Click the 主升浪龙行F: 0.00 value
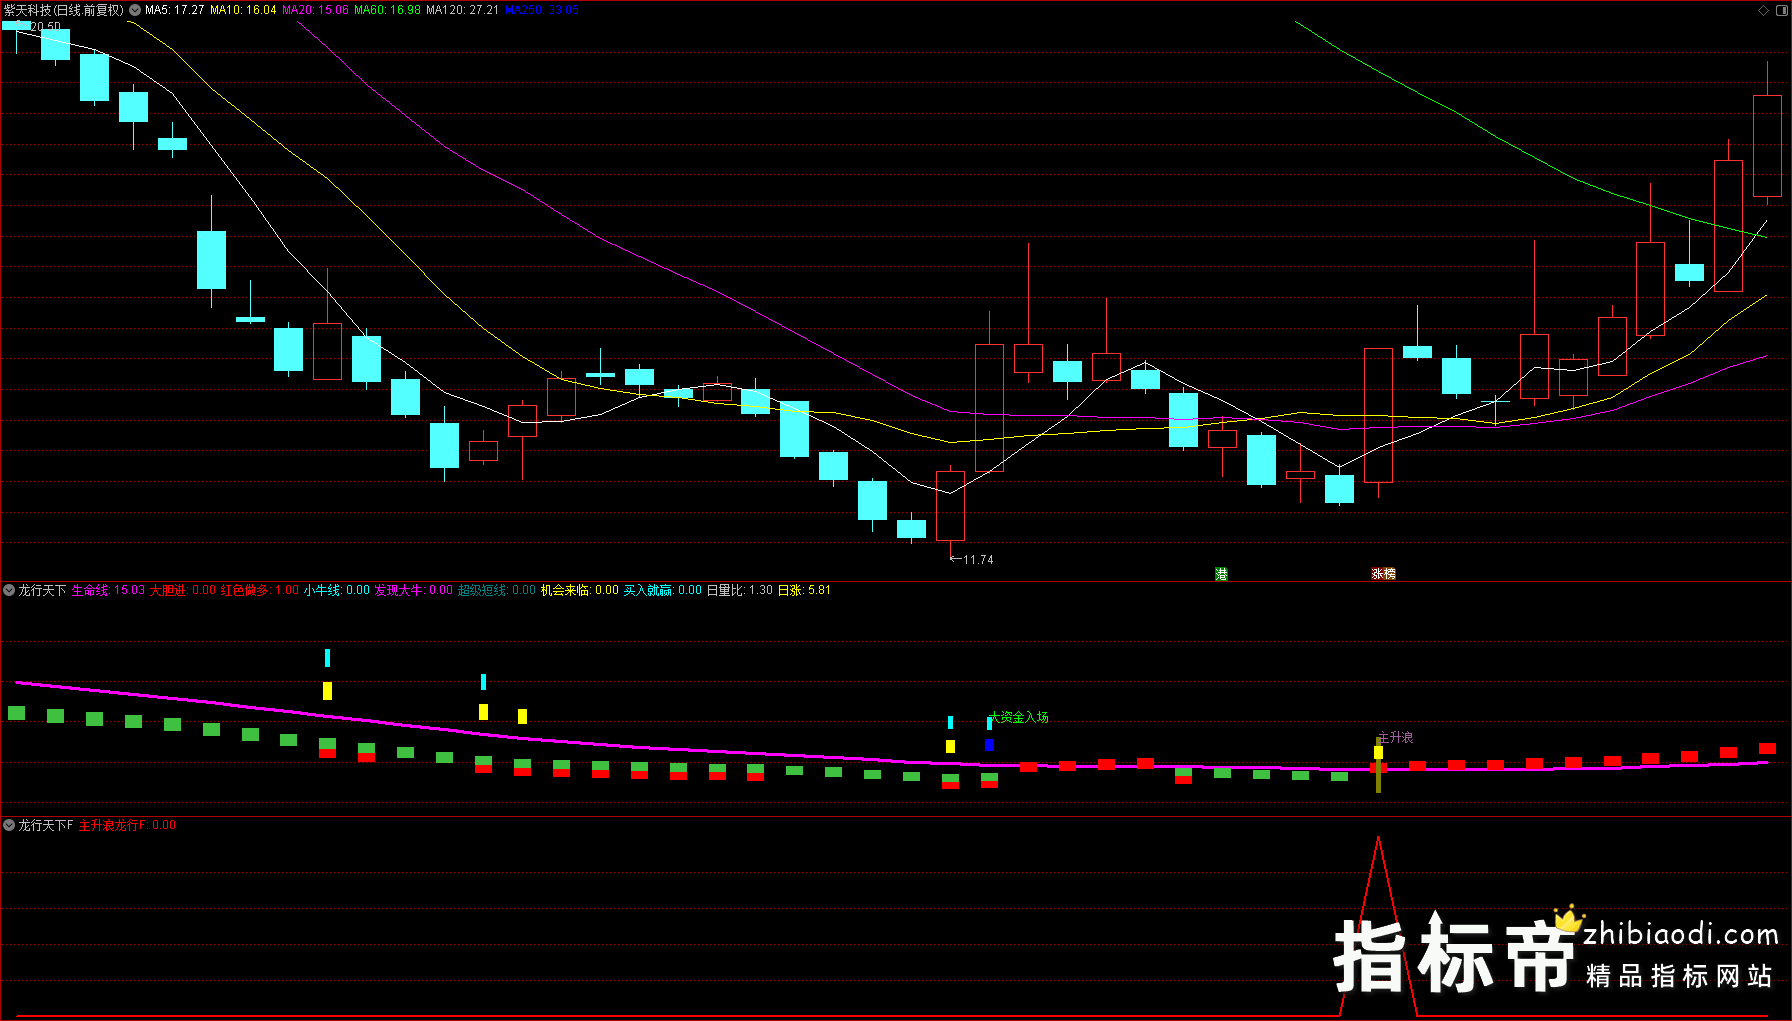This screenshot has height=1021, width=1792. coord(128,825)
